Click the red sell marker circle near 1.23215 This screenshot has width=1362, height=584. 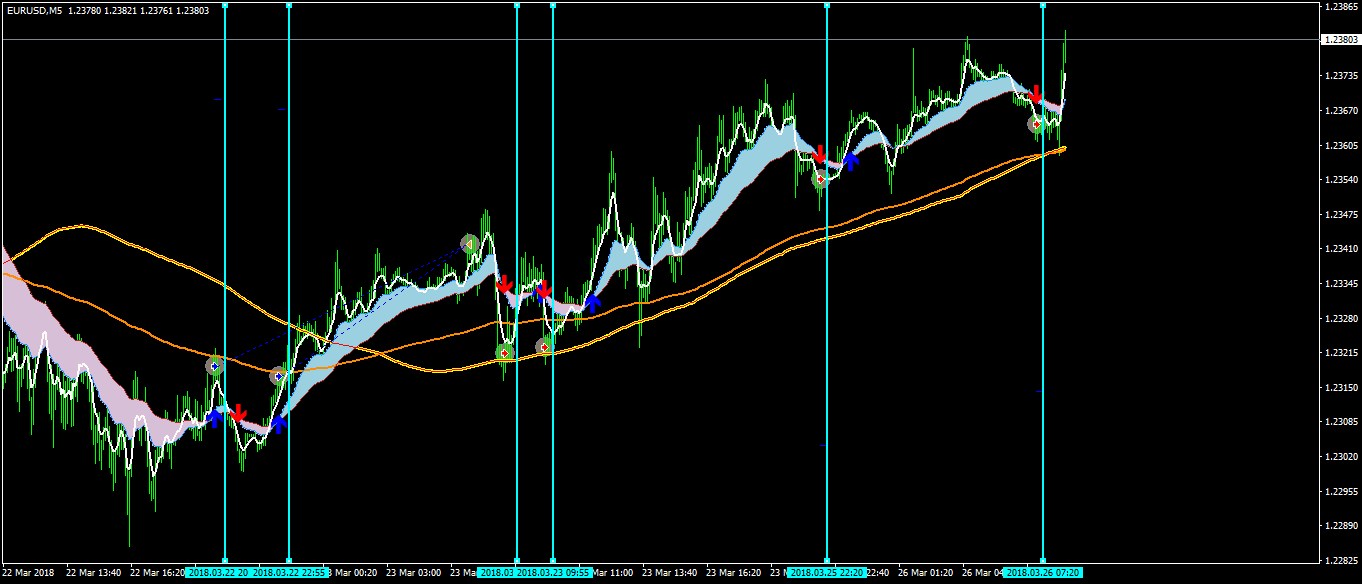point(505,353)
